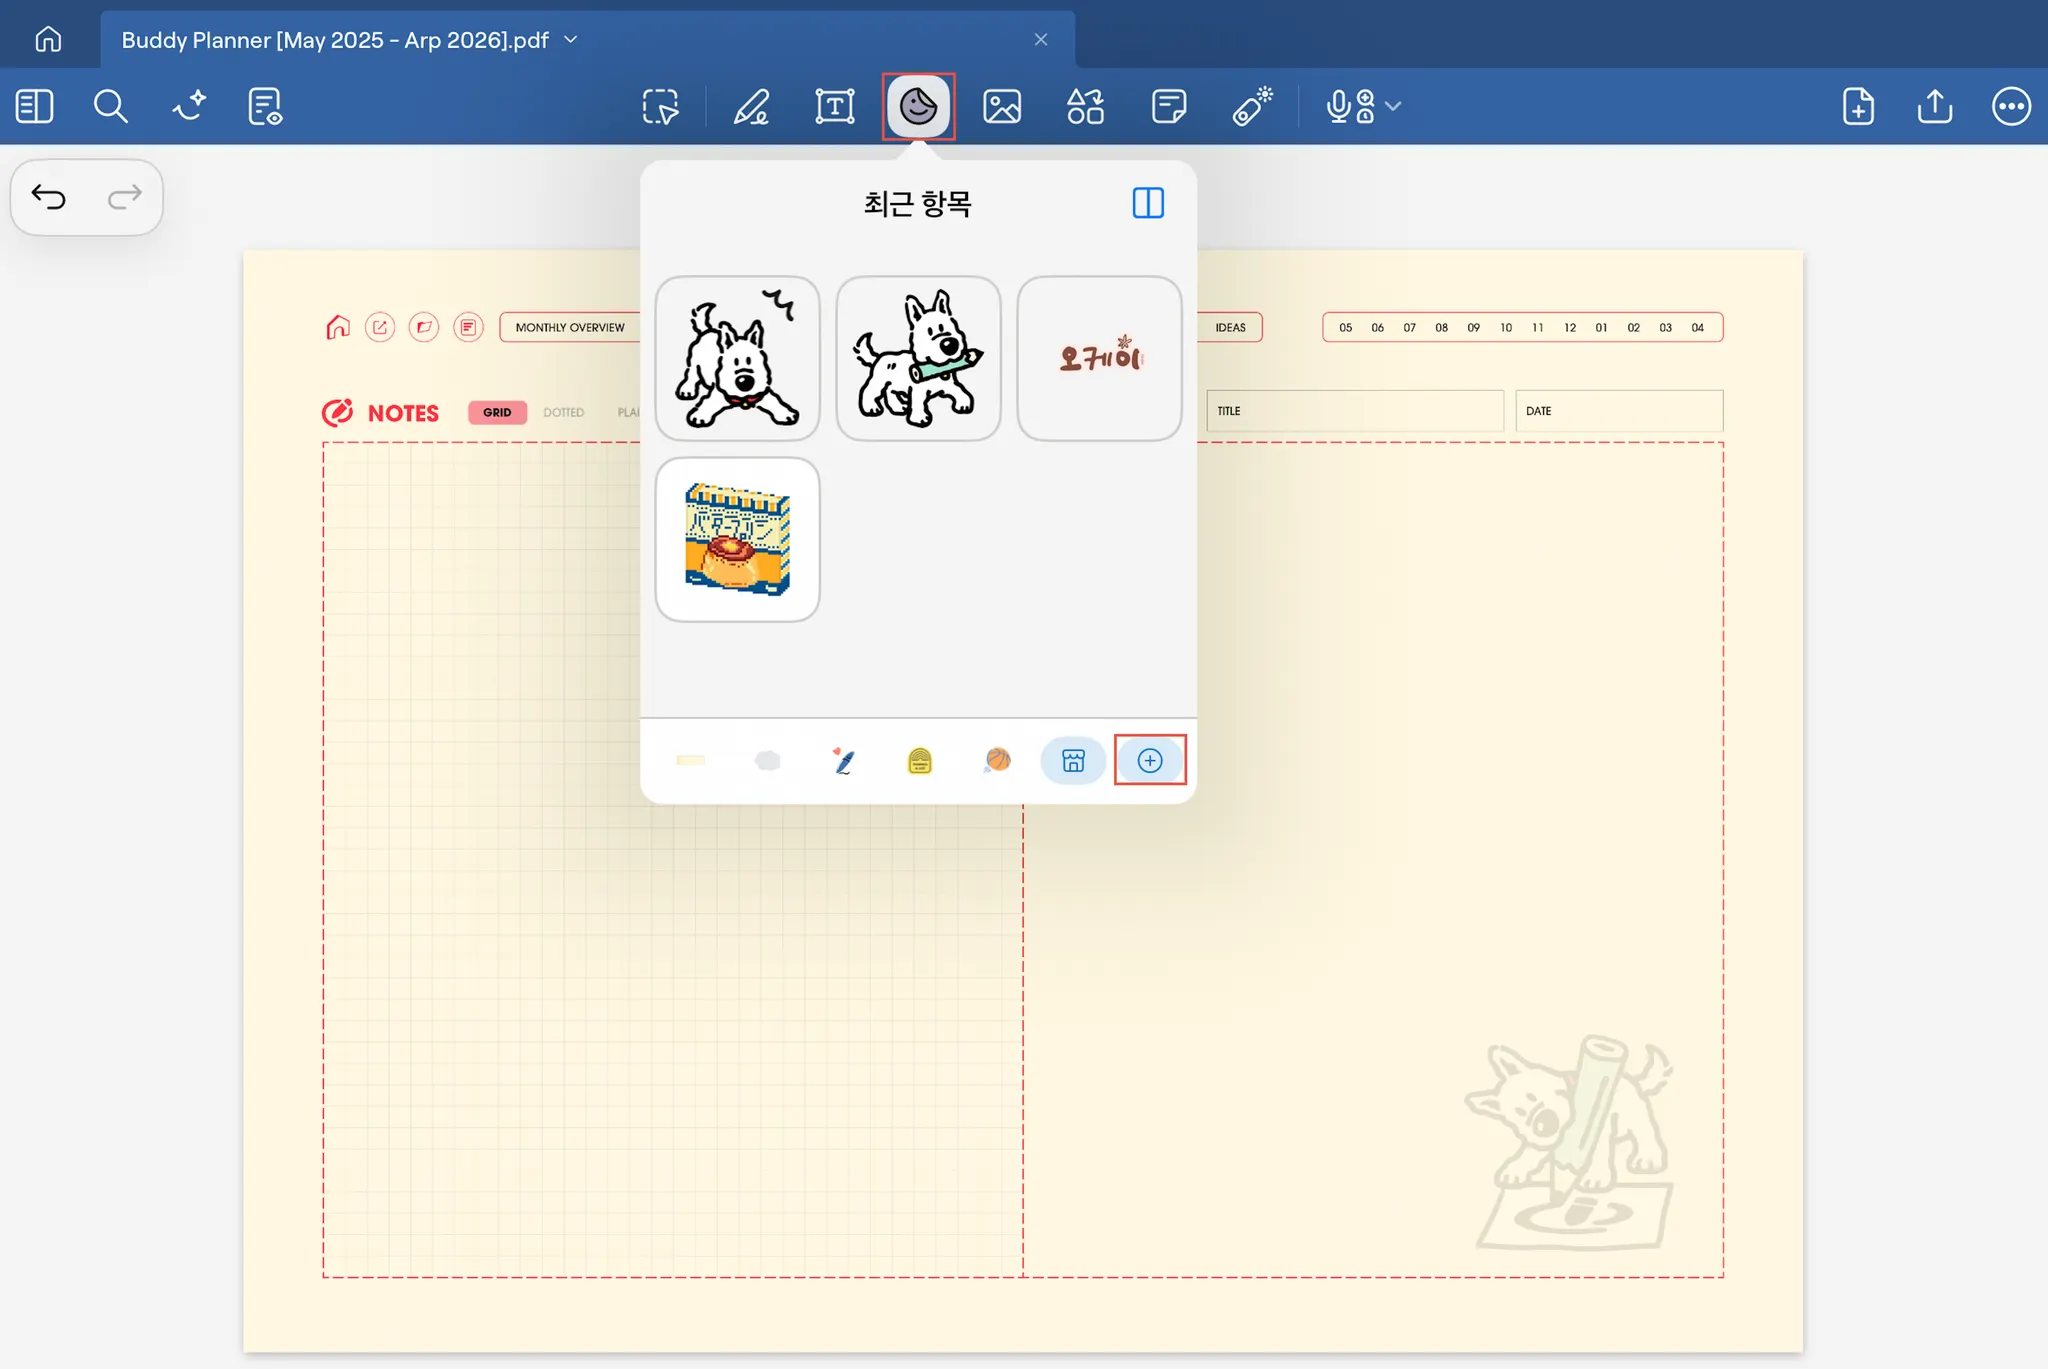Pick the pudding box sticker
This screenshot has height=1369, width=2048.
(737, 540)
